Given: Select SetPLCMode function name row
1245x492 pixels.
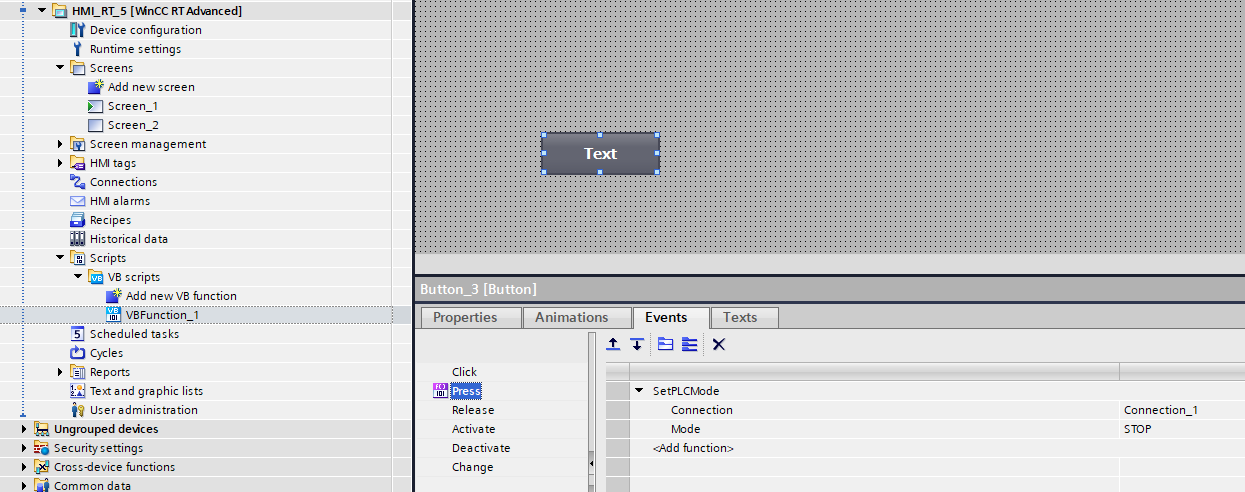Looking at the screenshot, I should [686, 391].
